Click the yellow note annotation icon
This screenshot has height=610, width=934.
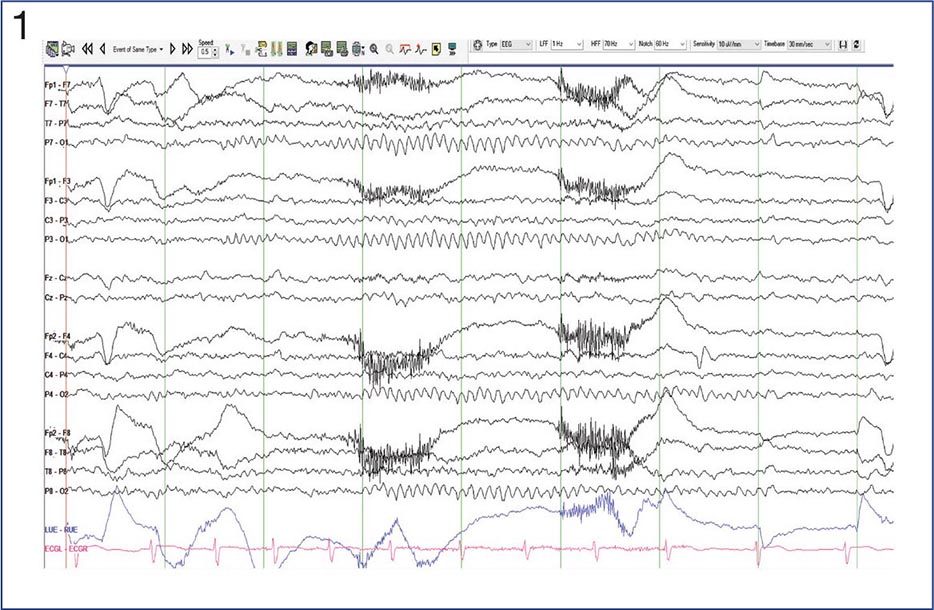click(x=436, y=49)
